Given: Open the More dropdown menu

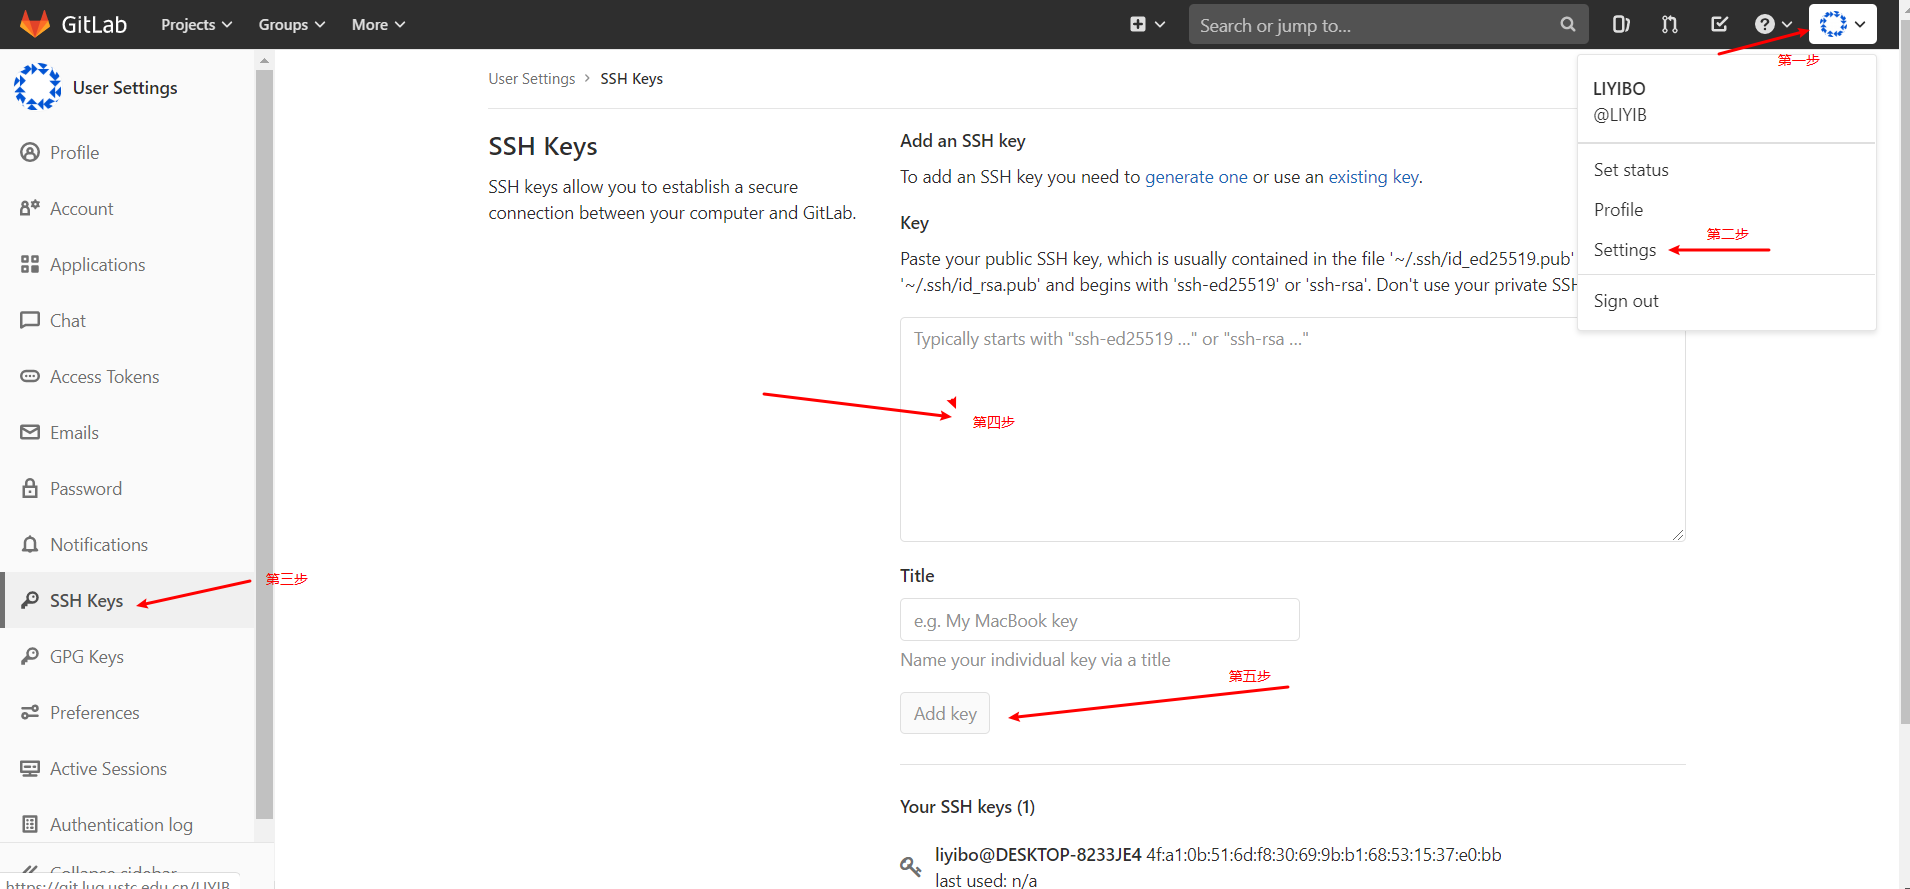Looking at the screenshot, I should [x=378, y=24].
